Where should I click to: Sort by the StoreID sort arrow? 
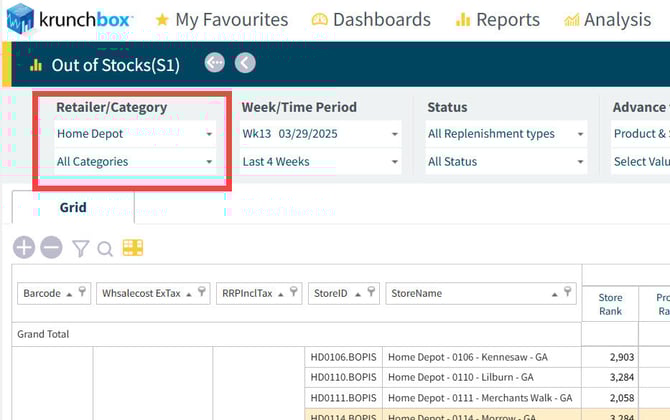coord(358,294)
